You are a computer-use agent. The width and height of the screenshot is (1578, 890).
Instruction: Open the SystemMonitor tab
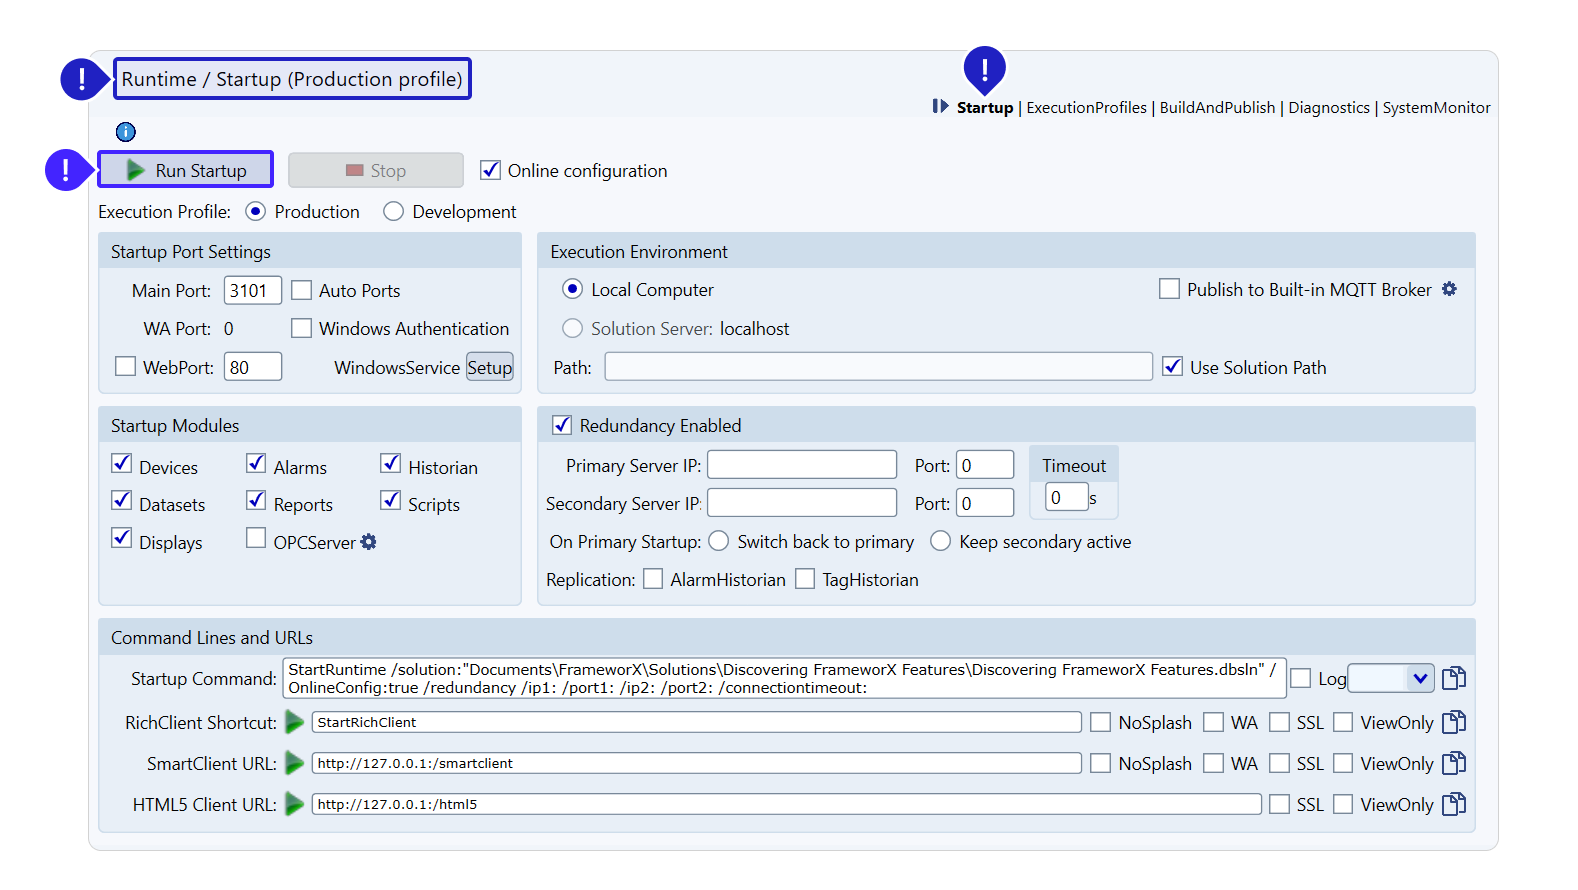(1436, 107)
